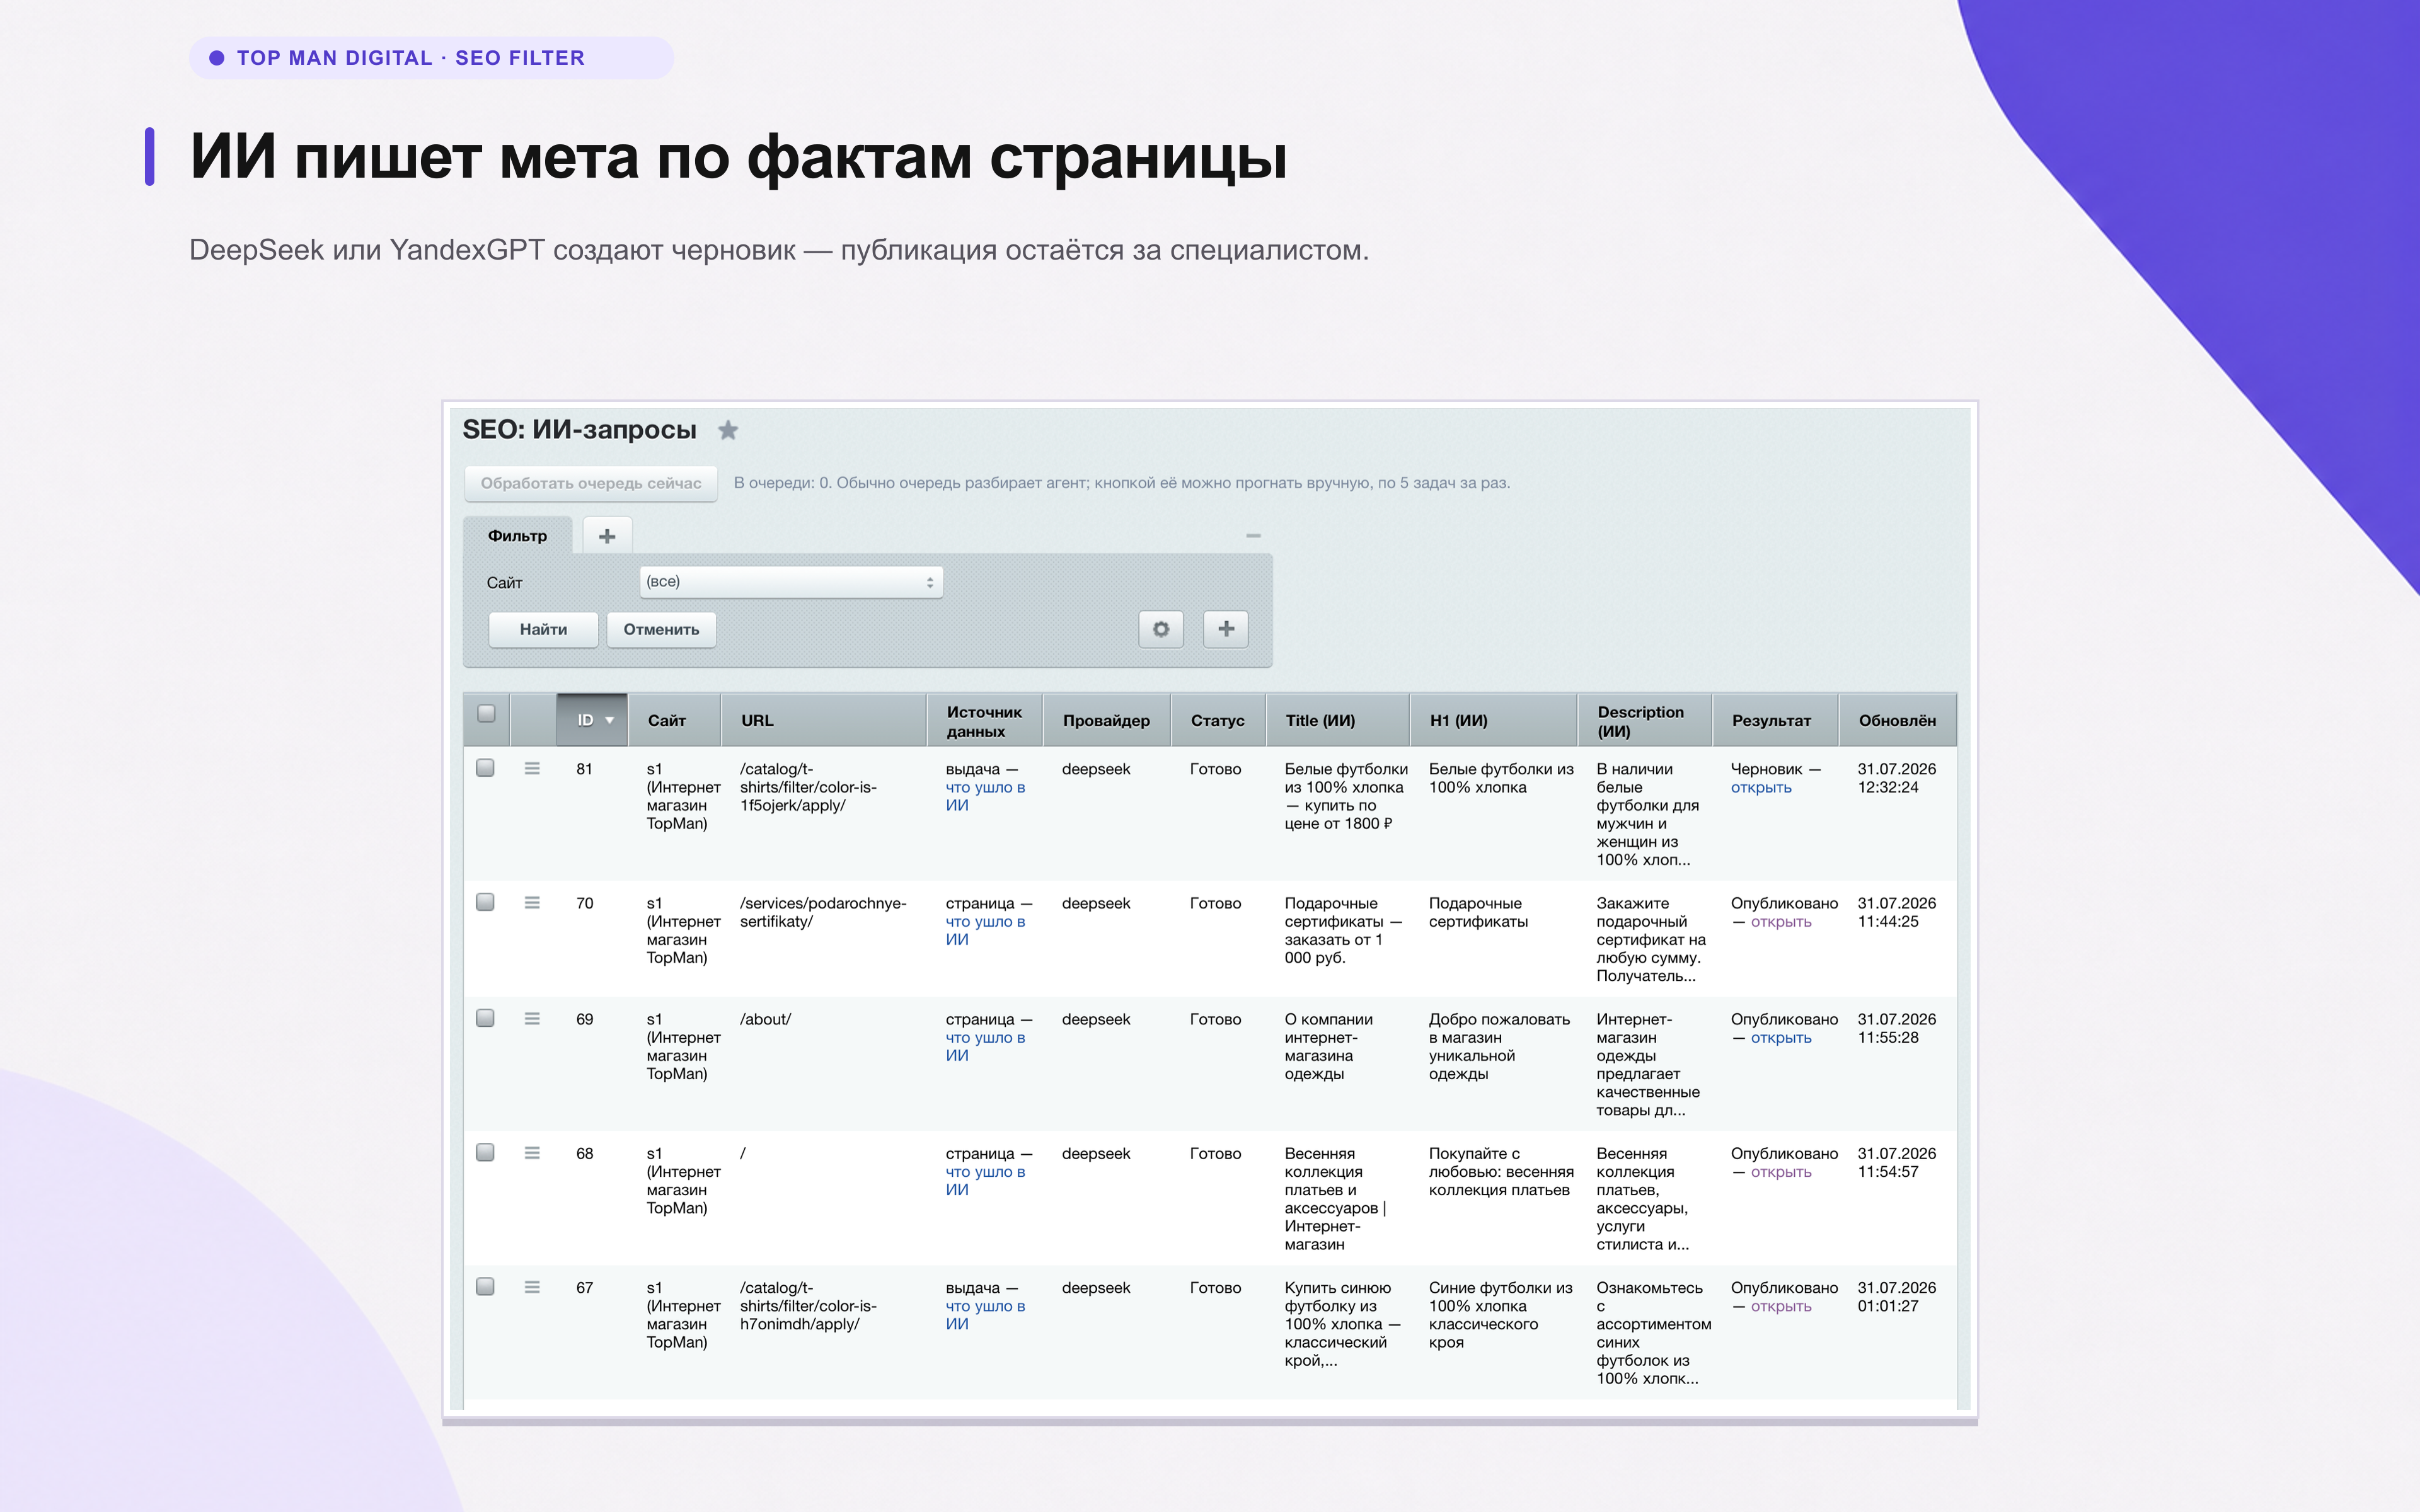The height and width of the screenshot is (1512, 2420).
Task: Switch to the Фильтр tab
Action: pos(517,536)
